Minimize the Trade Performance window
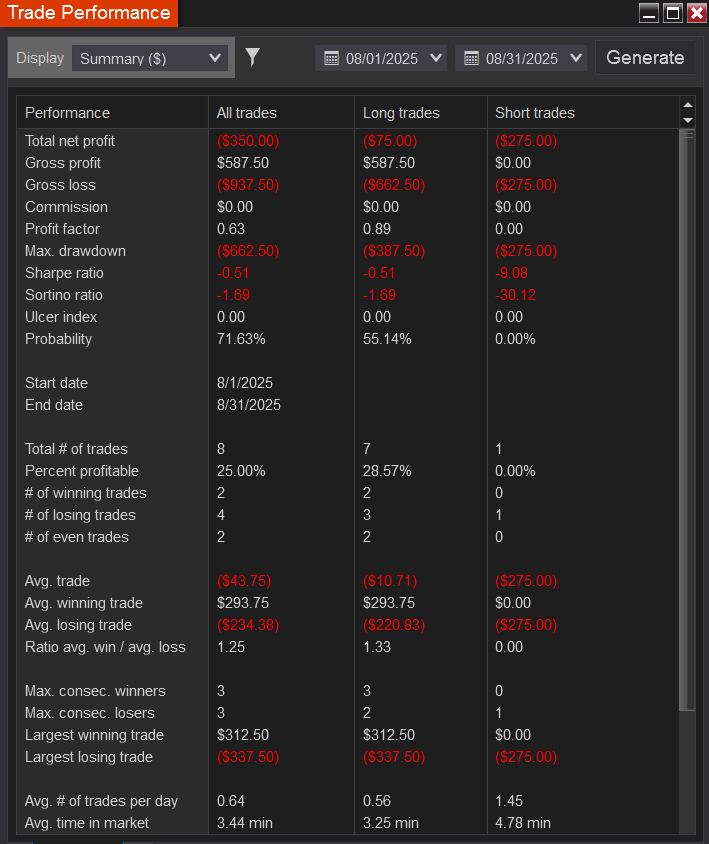This screenshot has height=844, width=709. pyautogui.click(x=649, y=13)
